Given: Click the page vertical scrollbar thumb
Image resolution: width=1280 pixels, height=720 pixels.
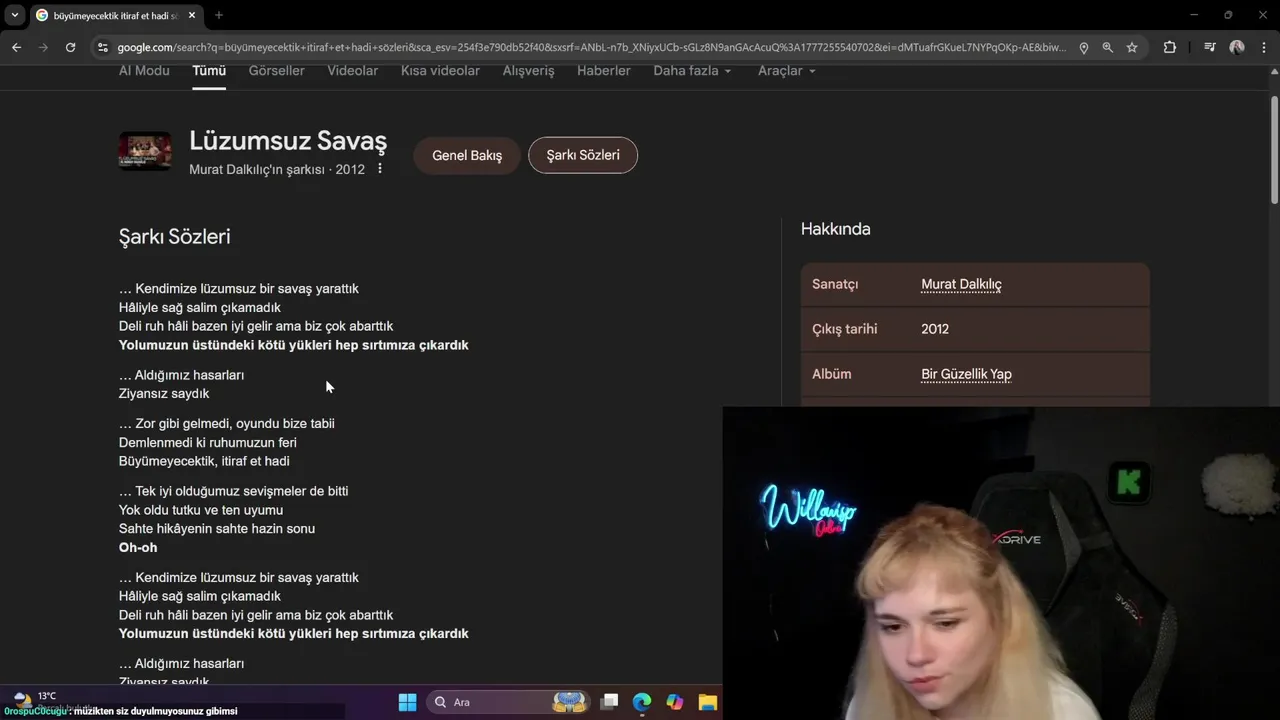Looking at the screenshot, I should coord(1274,150).
